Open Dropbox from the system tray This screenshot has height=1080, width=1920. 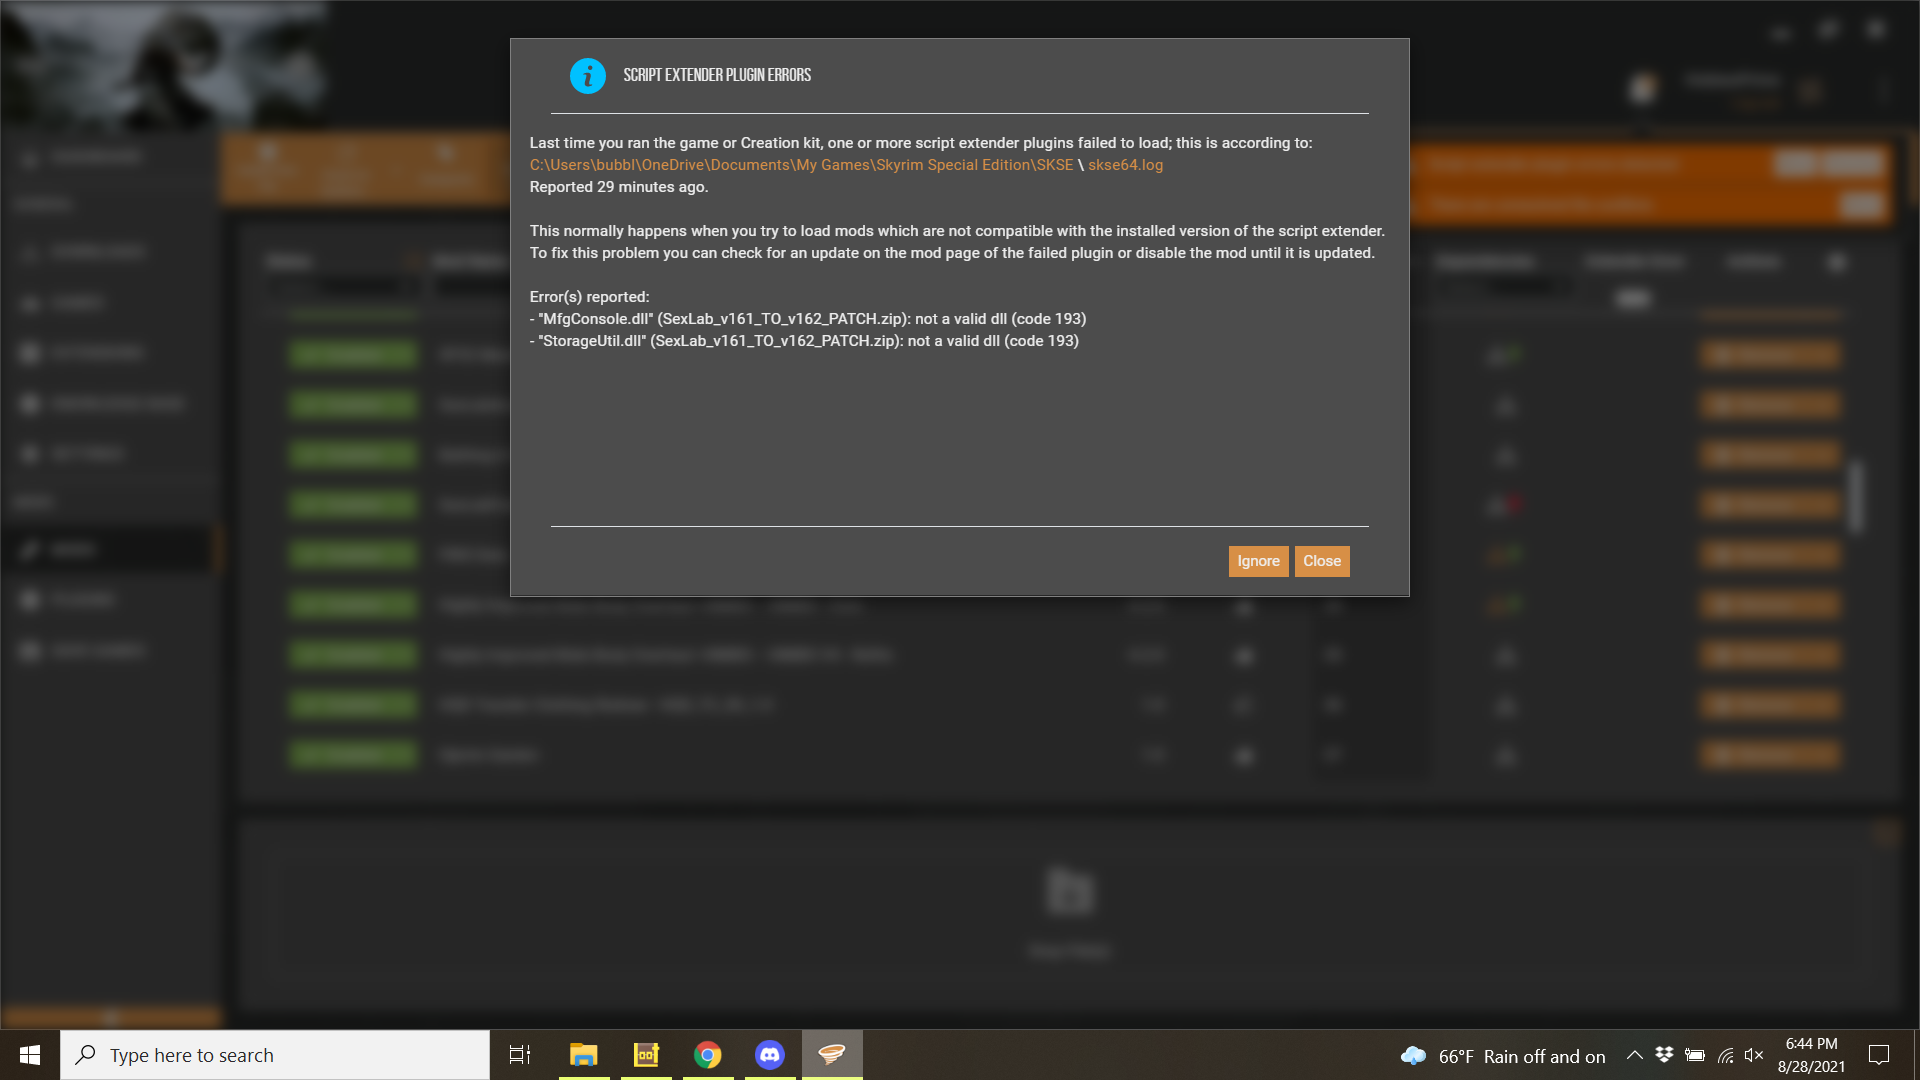click(x=1664, y=1055)
